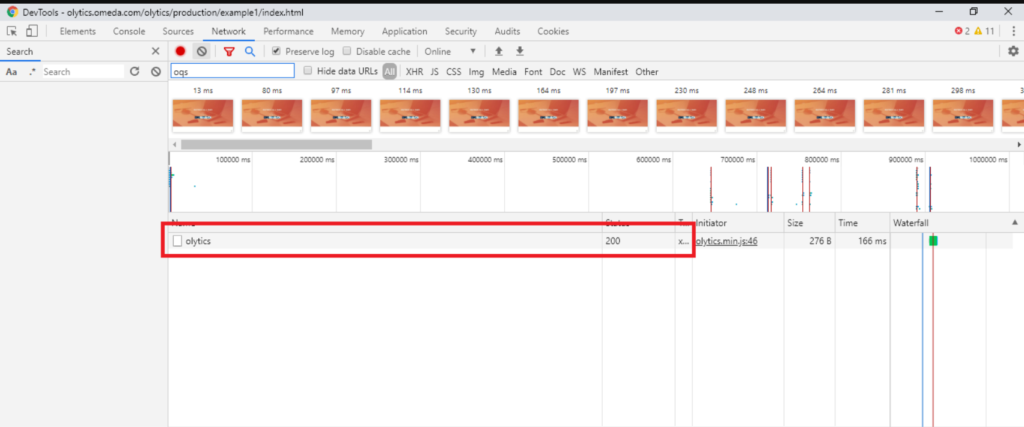The width and height of the screenshot is (1024, 427).
Task: Toggle the red filter funnel icon
Action: click(x=229, y=51)
